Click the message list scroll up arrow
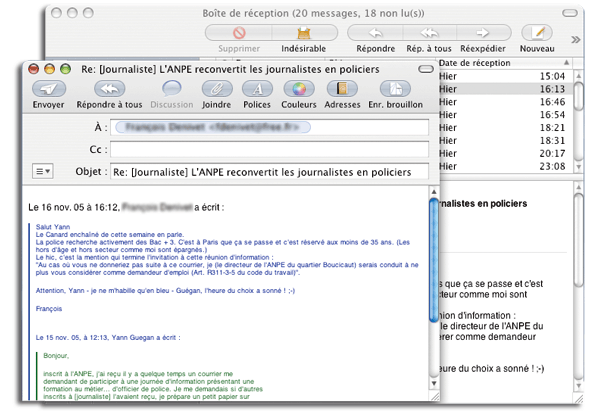 pyautogui.click(x=579, y=76)
